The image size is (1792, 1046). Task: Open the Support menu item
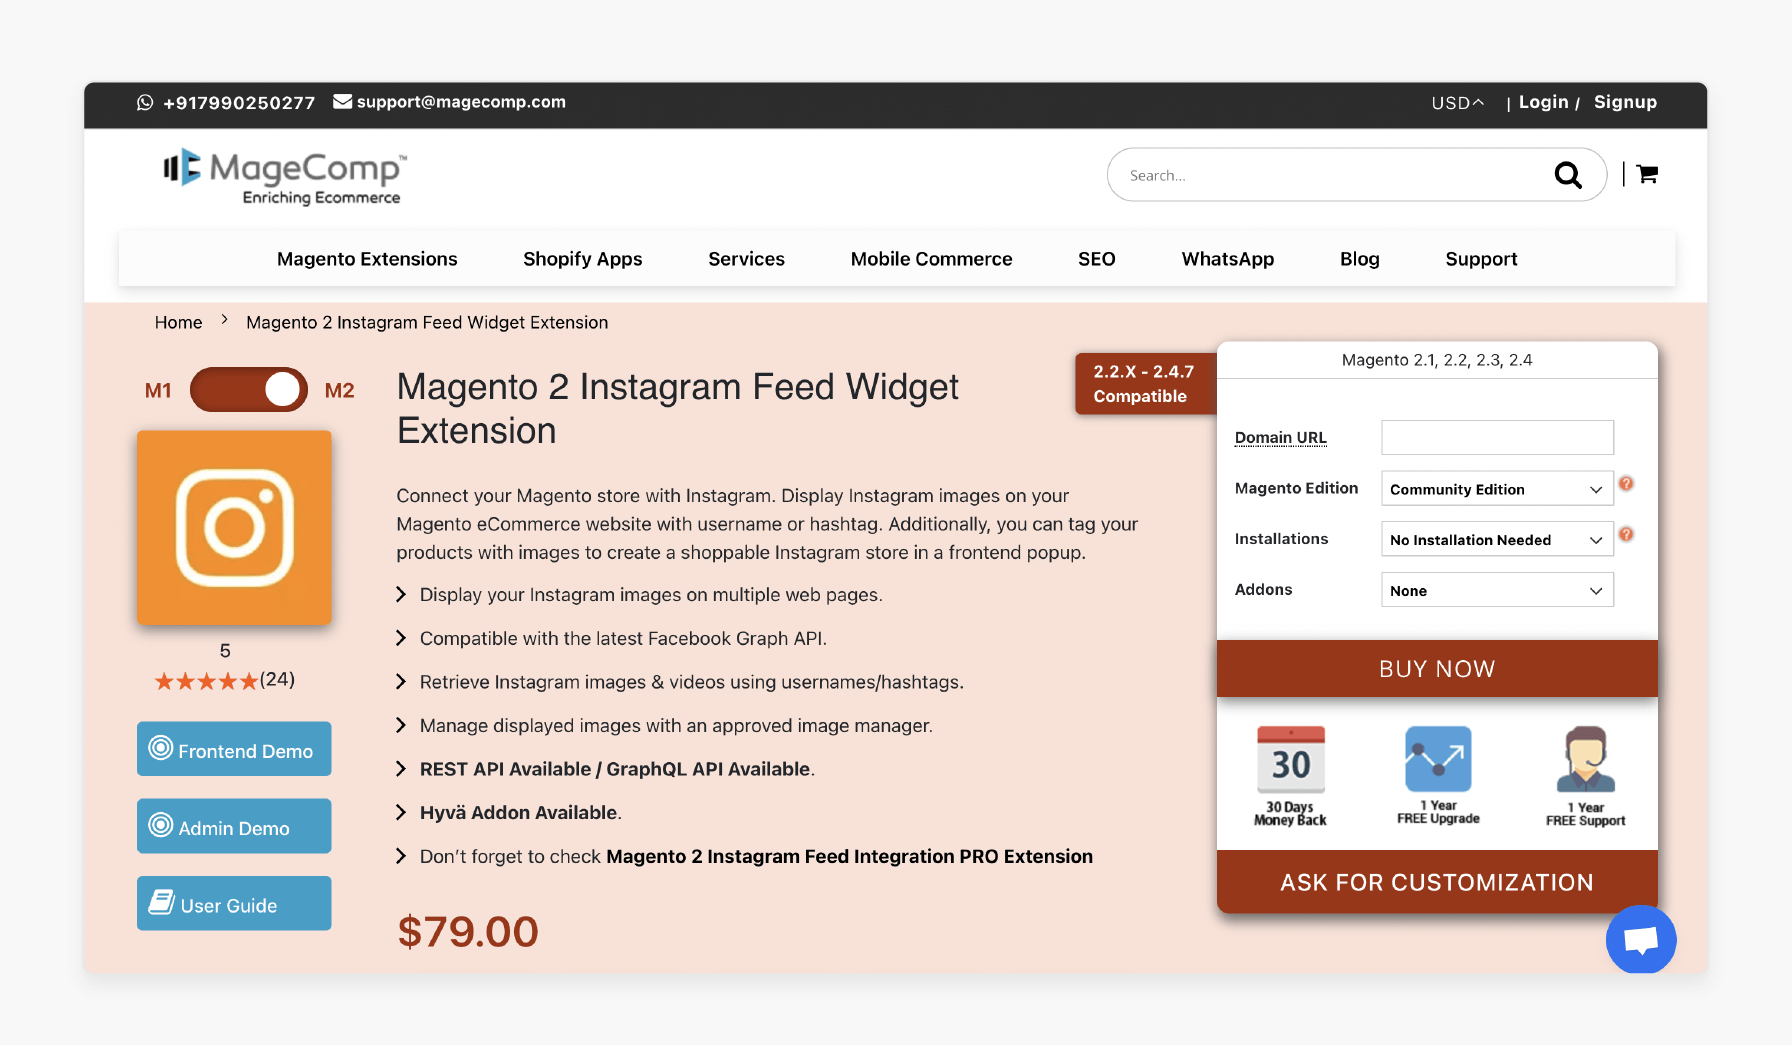[1481, 259]
